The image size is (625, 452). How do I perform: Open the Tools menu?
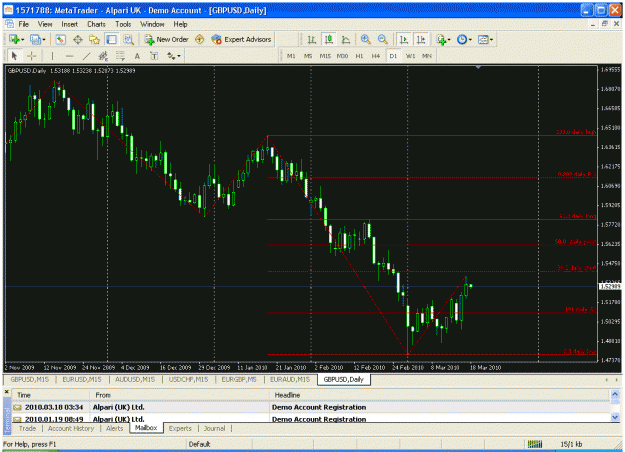123,24
